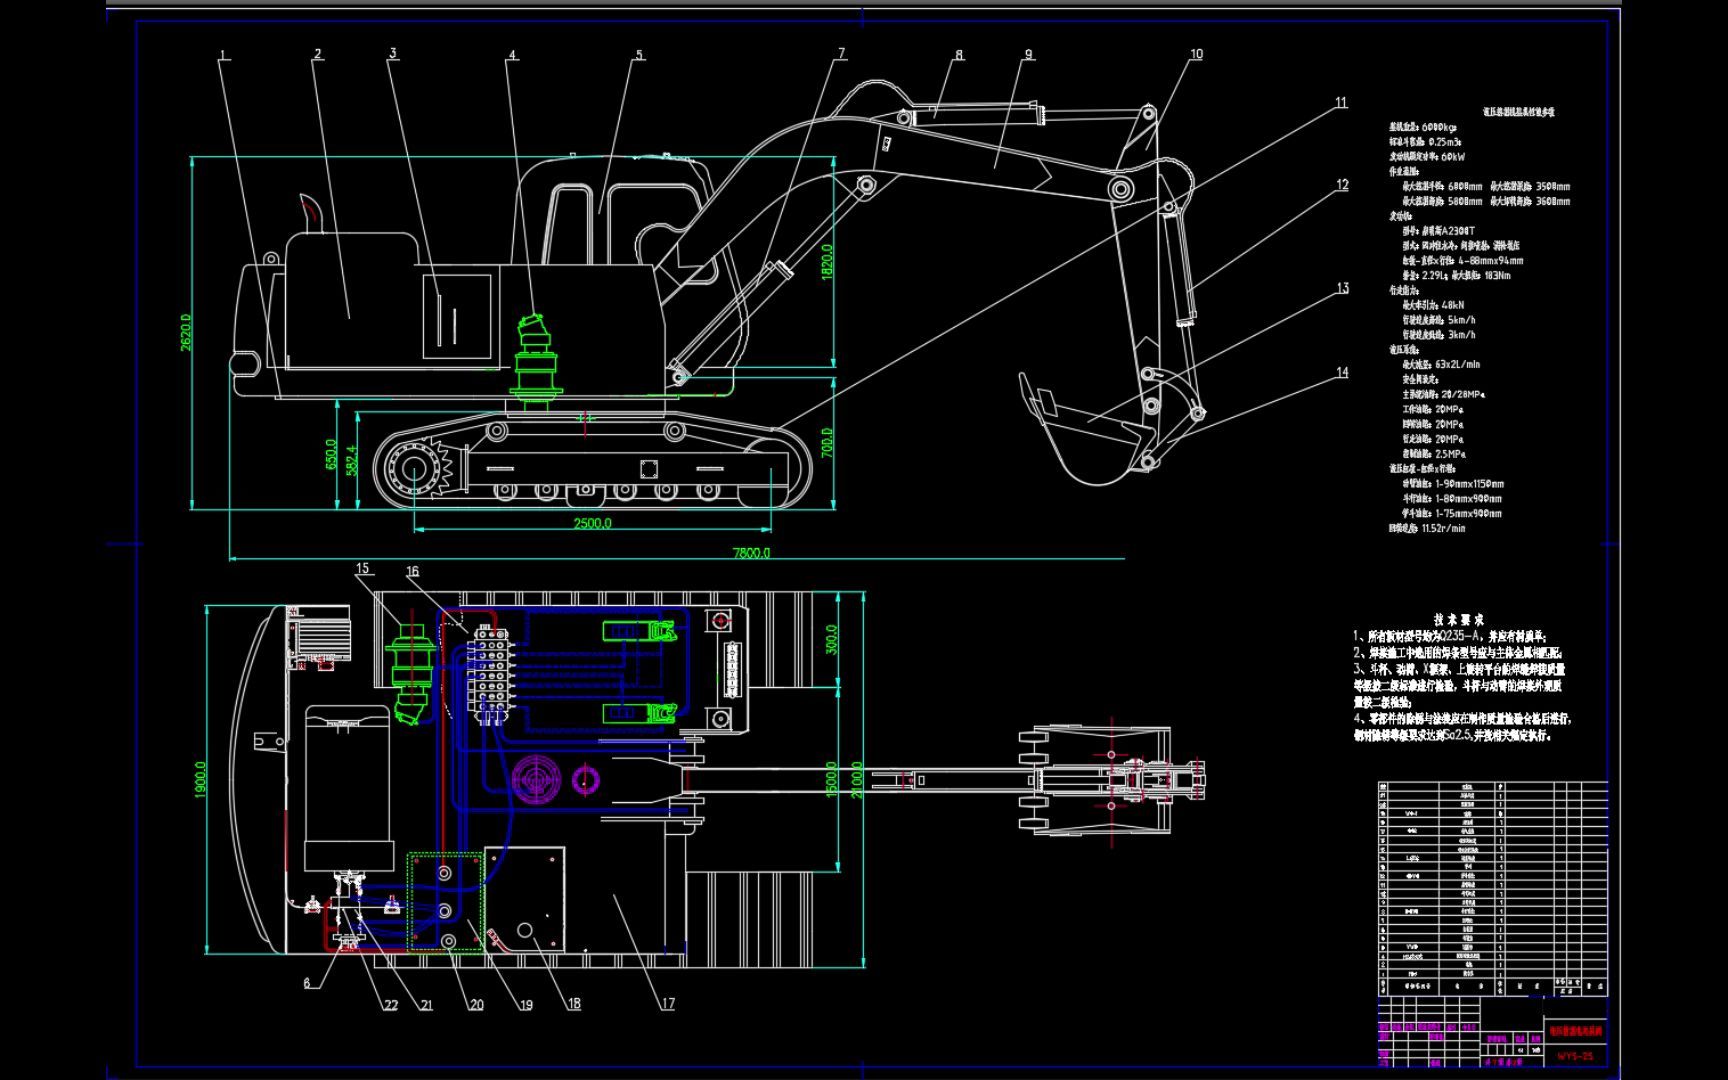Image resolution: width=1728 pixels, height=1080 pixels.
Task: Click part callout number 1
Action: pyautogui.click(x=224, y=56)
